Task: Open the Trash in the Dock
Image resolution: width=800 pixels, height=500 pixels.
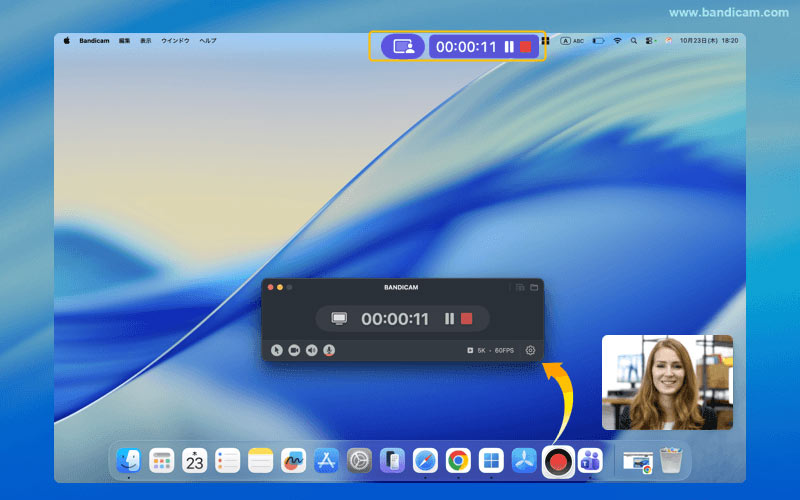Action: coord(670,461)
